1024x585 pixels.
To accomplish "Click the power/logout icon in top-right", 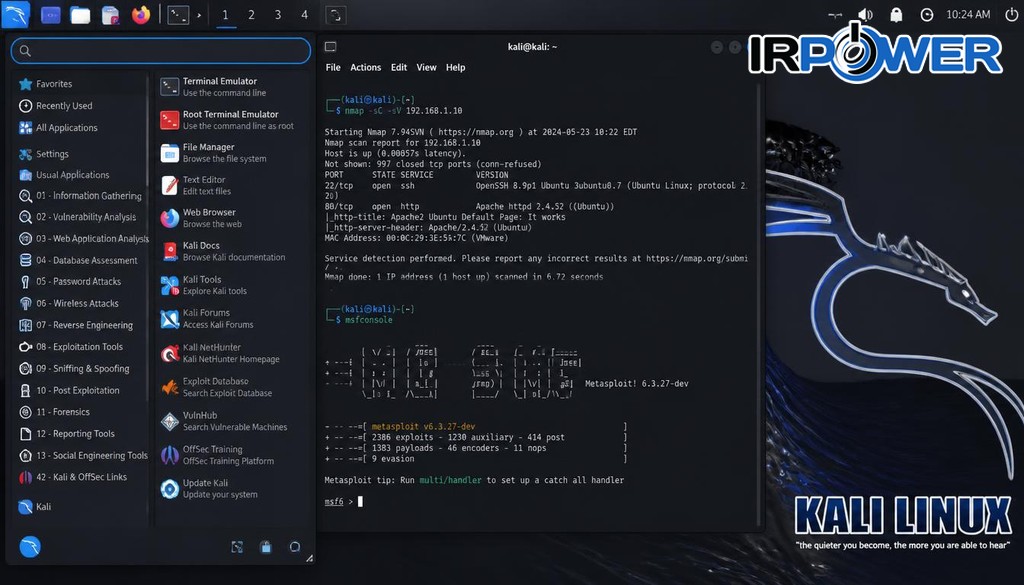I will point(1011,14).
